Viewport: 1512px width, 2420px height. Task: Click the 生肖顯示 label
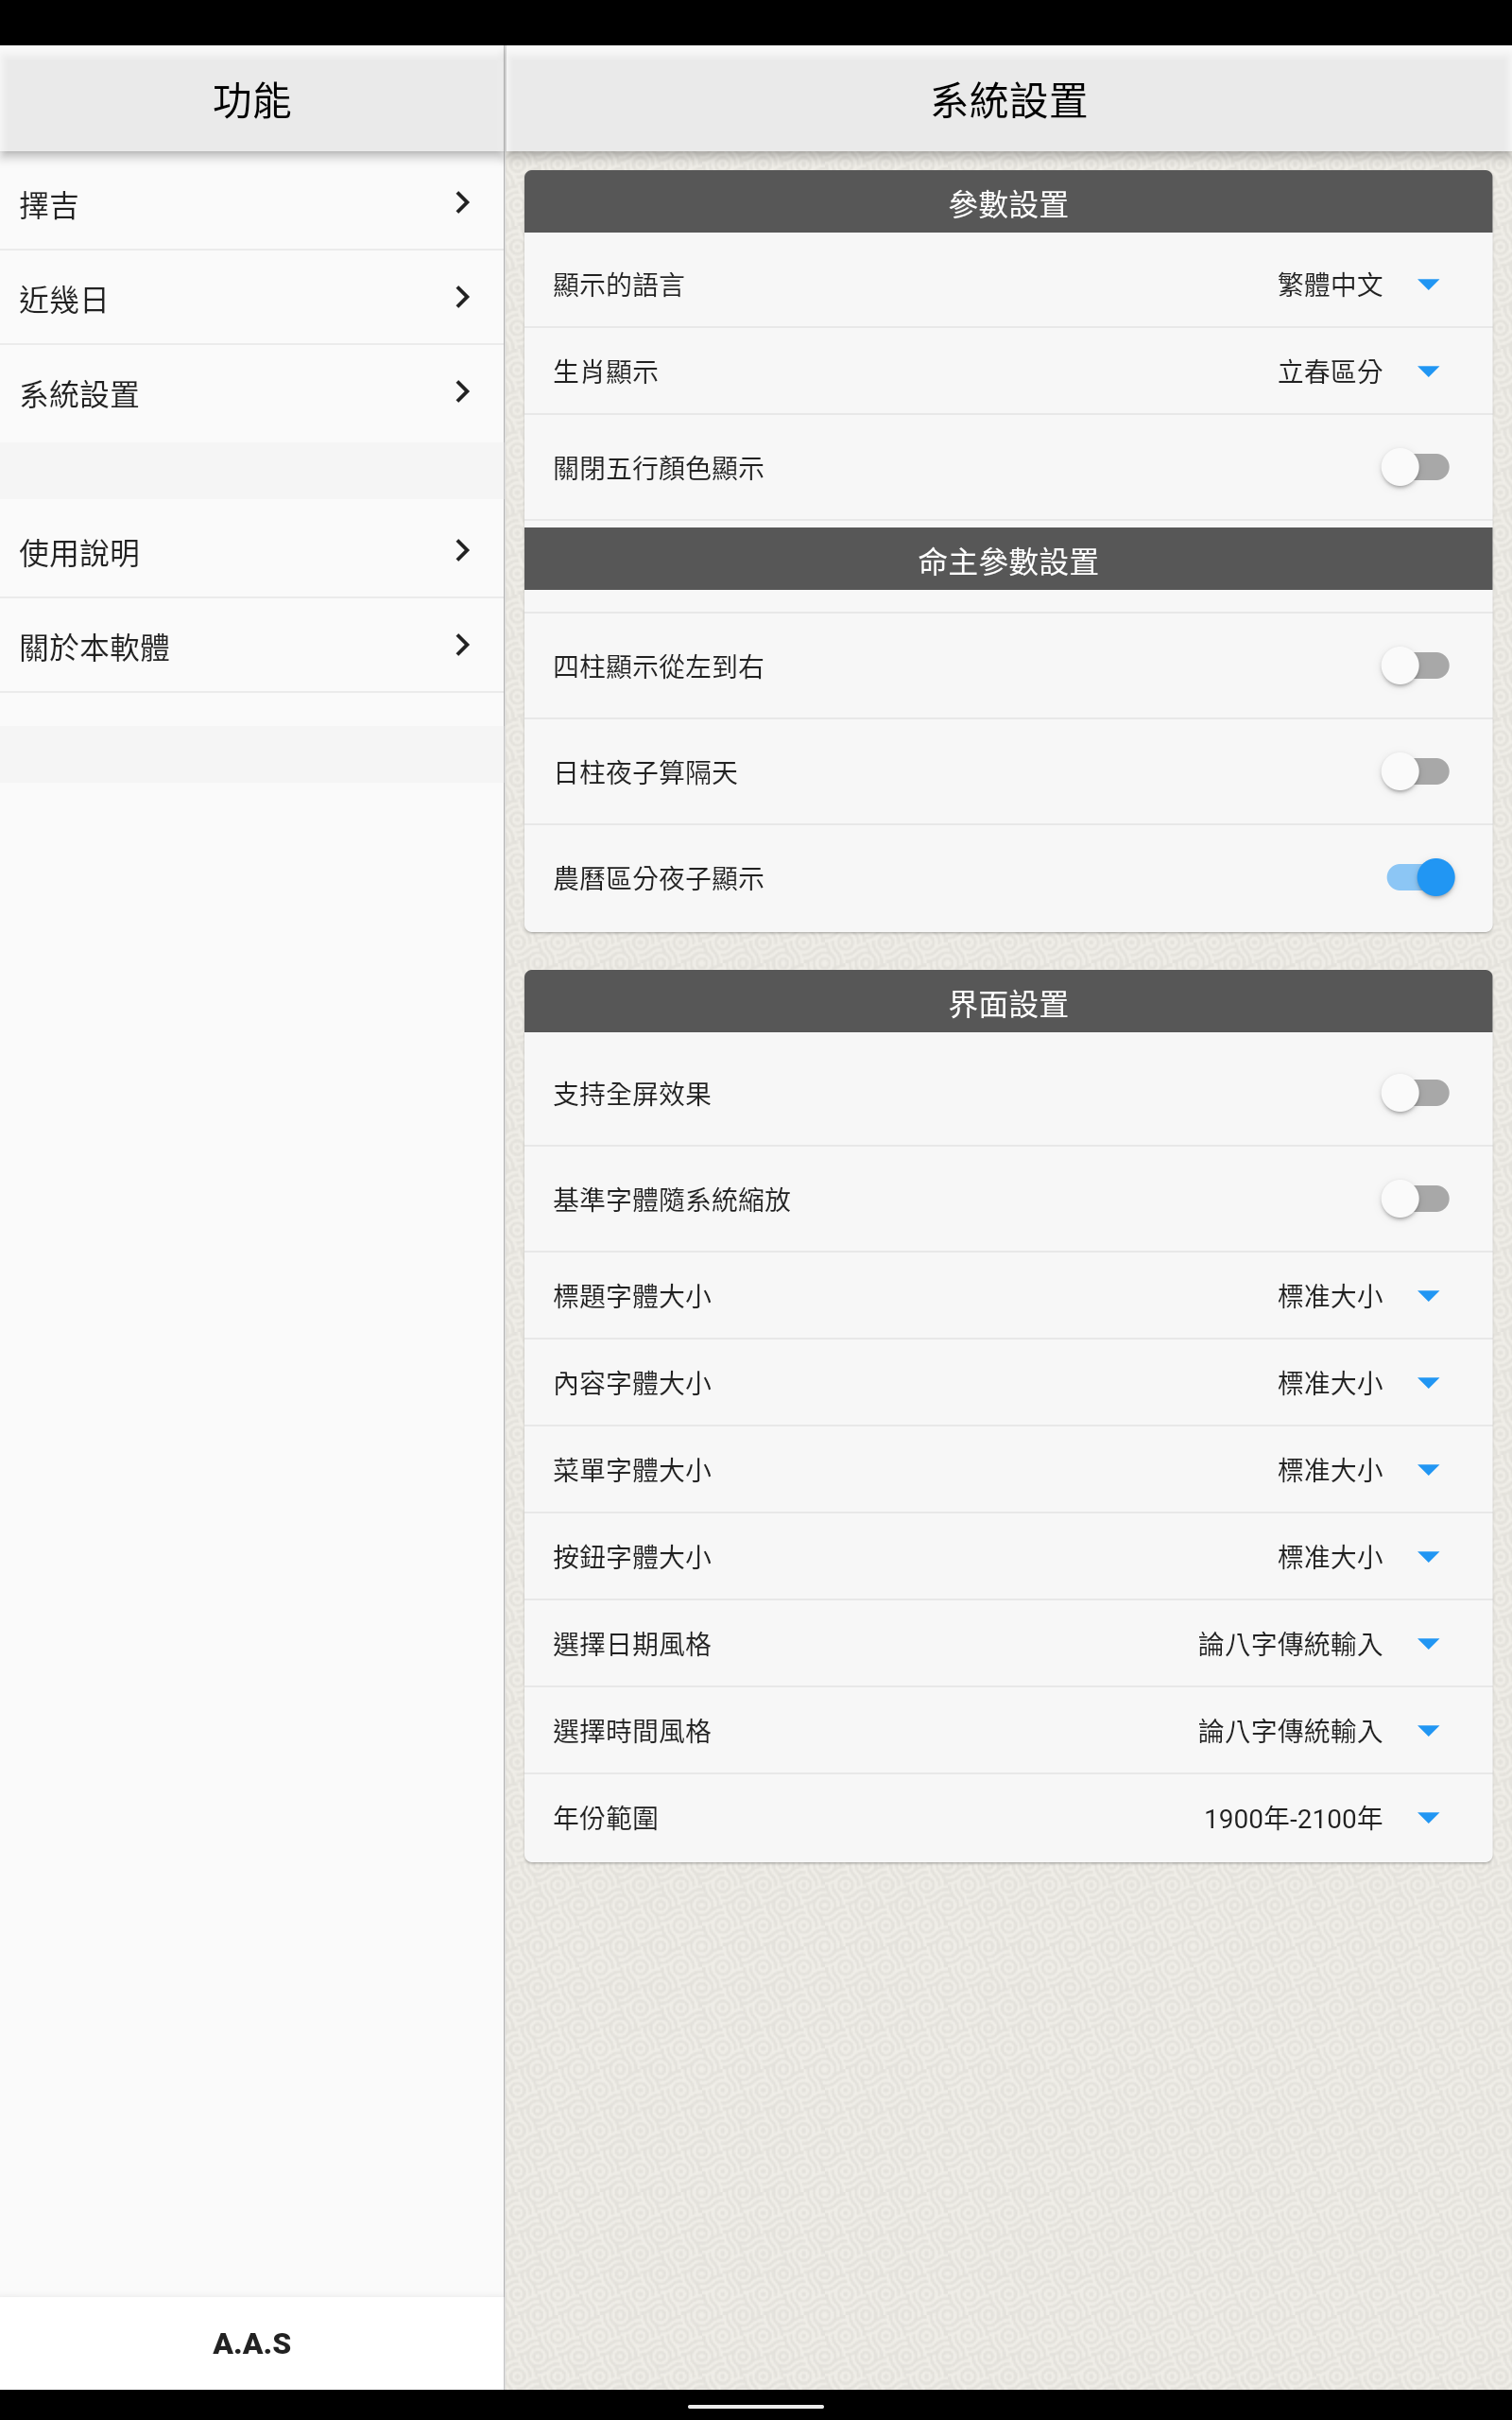point(606,372)
